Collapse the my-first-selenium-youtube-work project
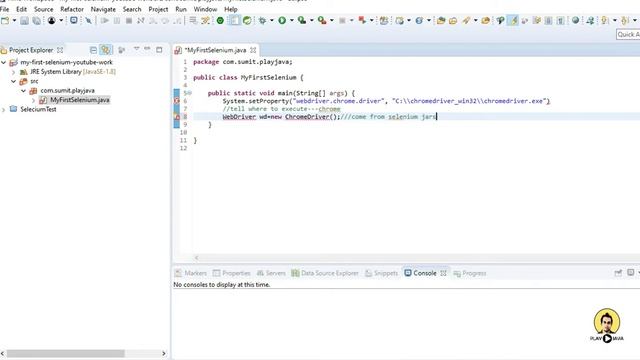Image resolution: width=640 pixels, height=360 pixels. [4, 62]
